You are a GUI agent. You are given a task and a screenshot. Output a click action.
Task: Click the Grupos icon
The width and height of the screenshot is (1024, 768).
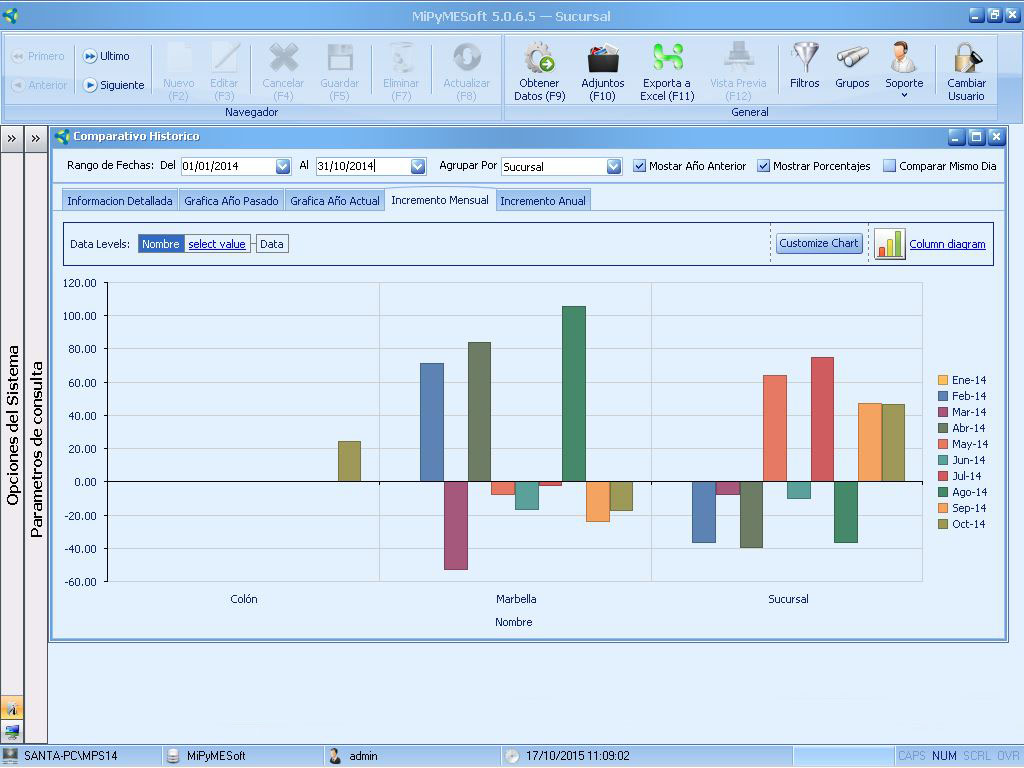pyautogui.click(x=852, y=57)
